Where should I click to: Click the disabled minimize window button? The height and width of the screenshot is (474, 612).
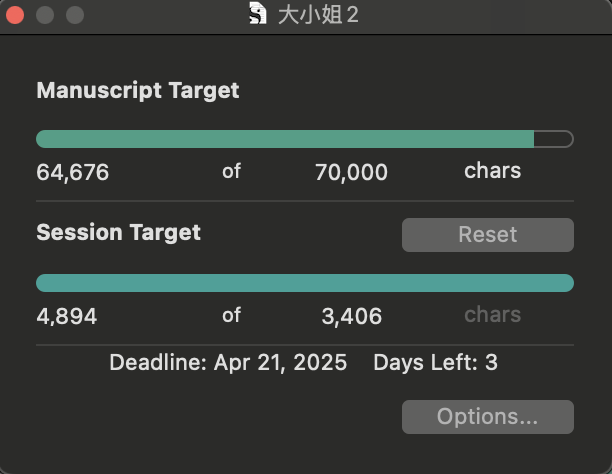pos(45,15)
